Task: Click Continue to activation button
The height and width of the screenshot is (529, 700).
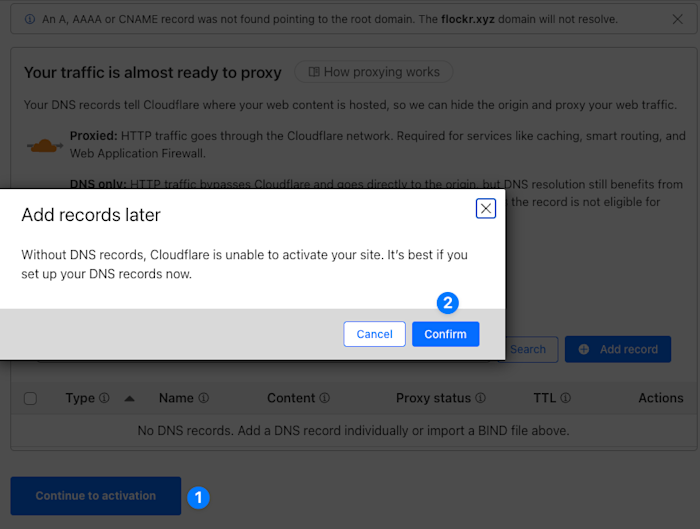Action: (x=96, y=496)
